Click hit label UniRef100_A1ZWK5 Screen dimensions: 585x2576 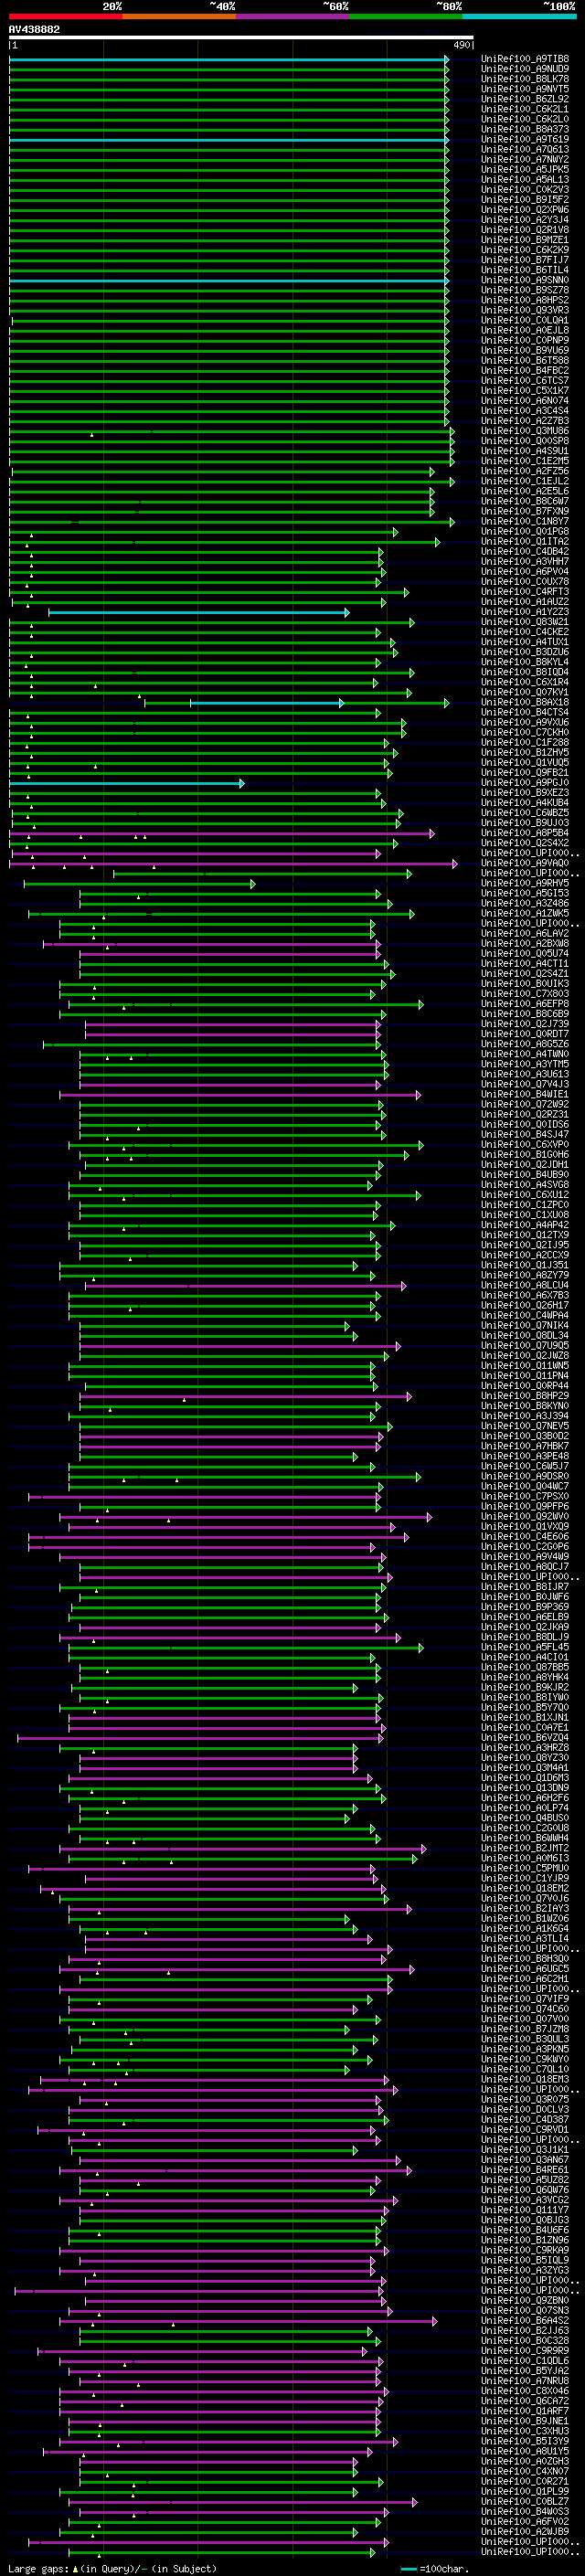[525, 913]
